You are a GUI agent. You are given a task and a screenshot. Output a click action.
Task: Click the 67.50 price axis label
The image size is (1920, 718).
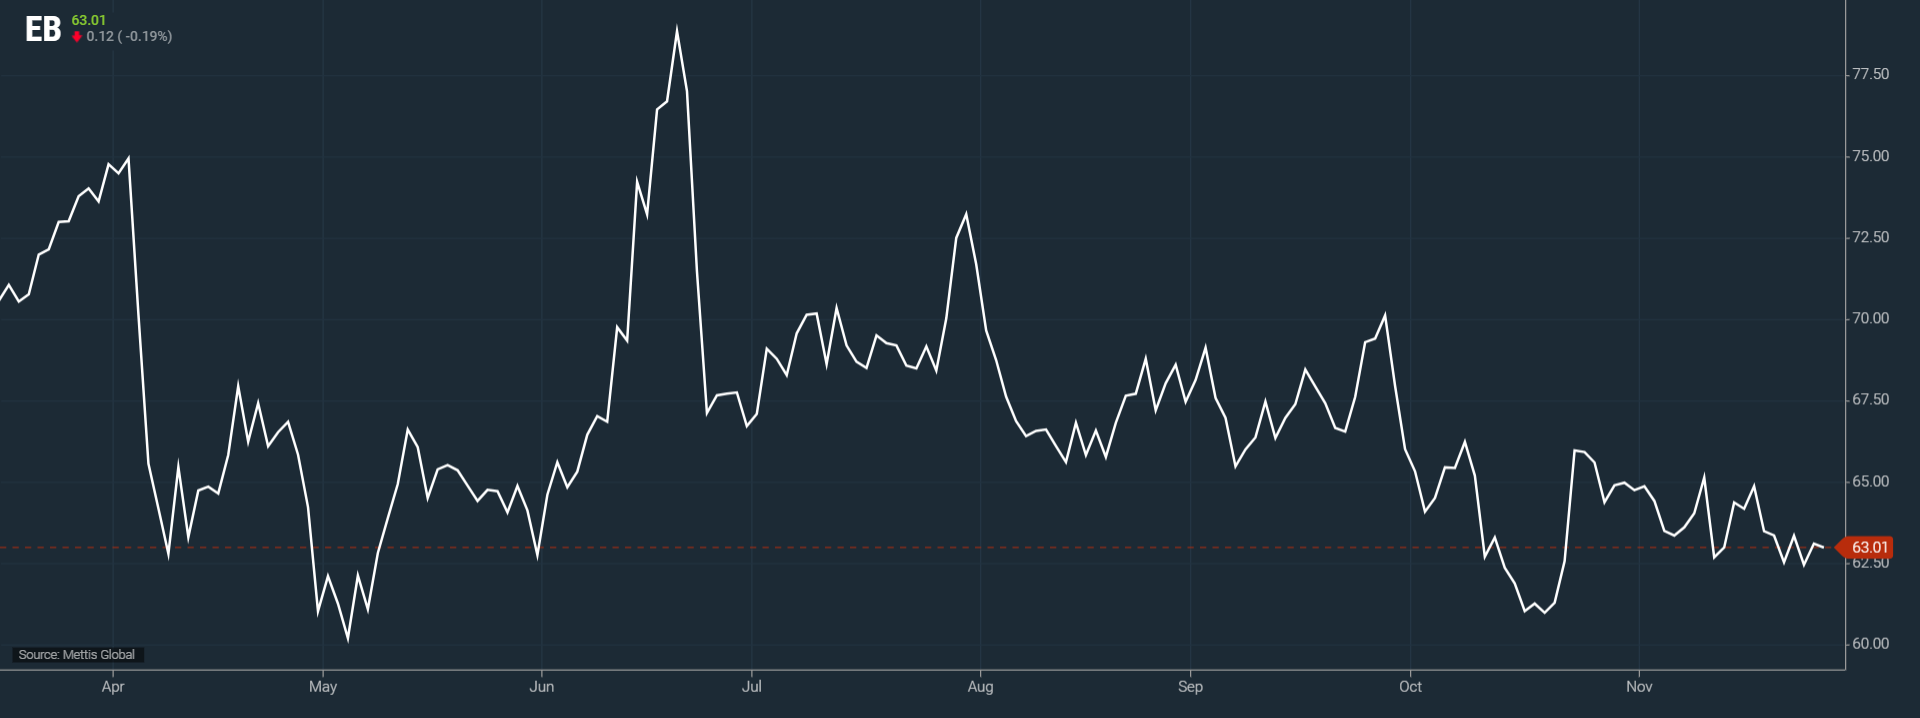pos(1870,399)
